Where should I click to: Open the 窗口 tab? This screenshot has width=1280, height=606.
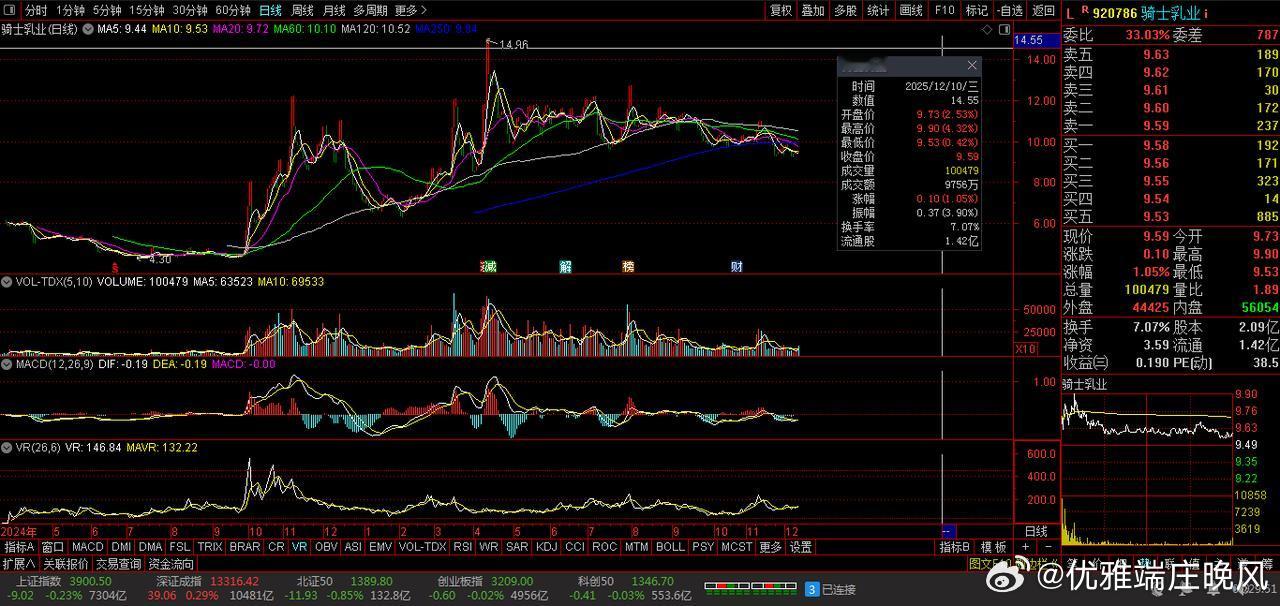(x=53, y=547)
